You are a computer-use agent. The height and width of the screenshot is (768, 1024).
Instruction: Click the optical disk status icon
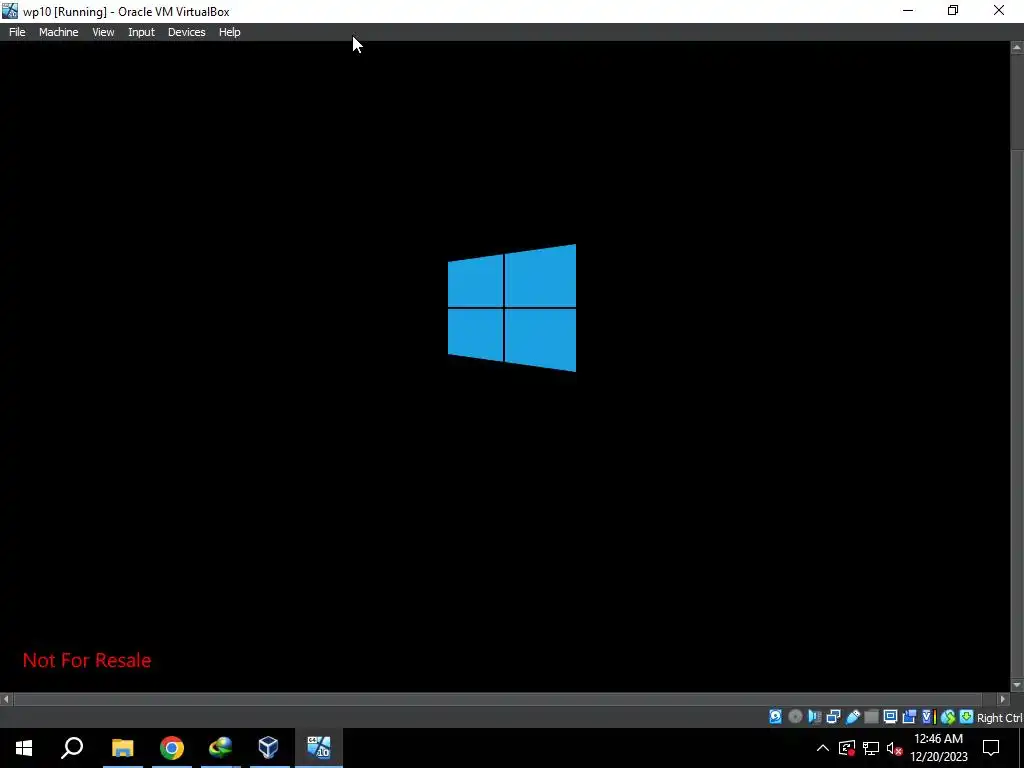[795, 717]
